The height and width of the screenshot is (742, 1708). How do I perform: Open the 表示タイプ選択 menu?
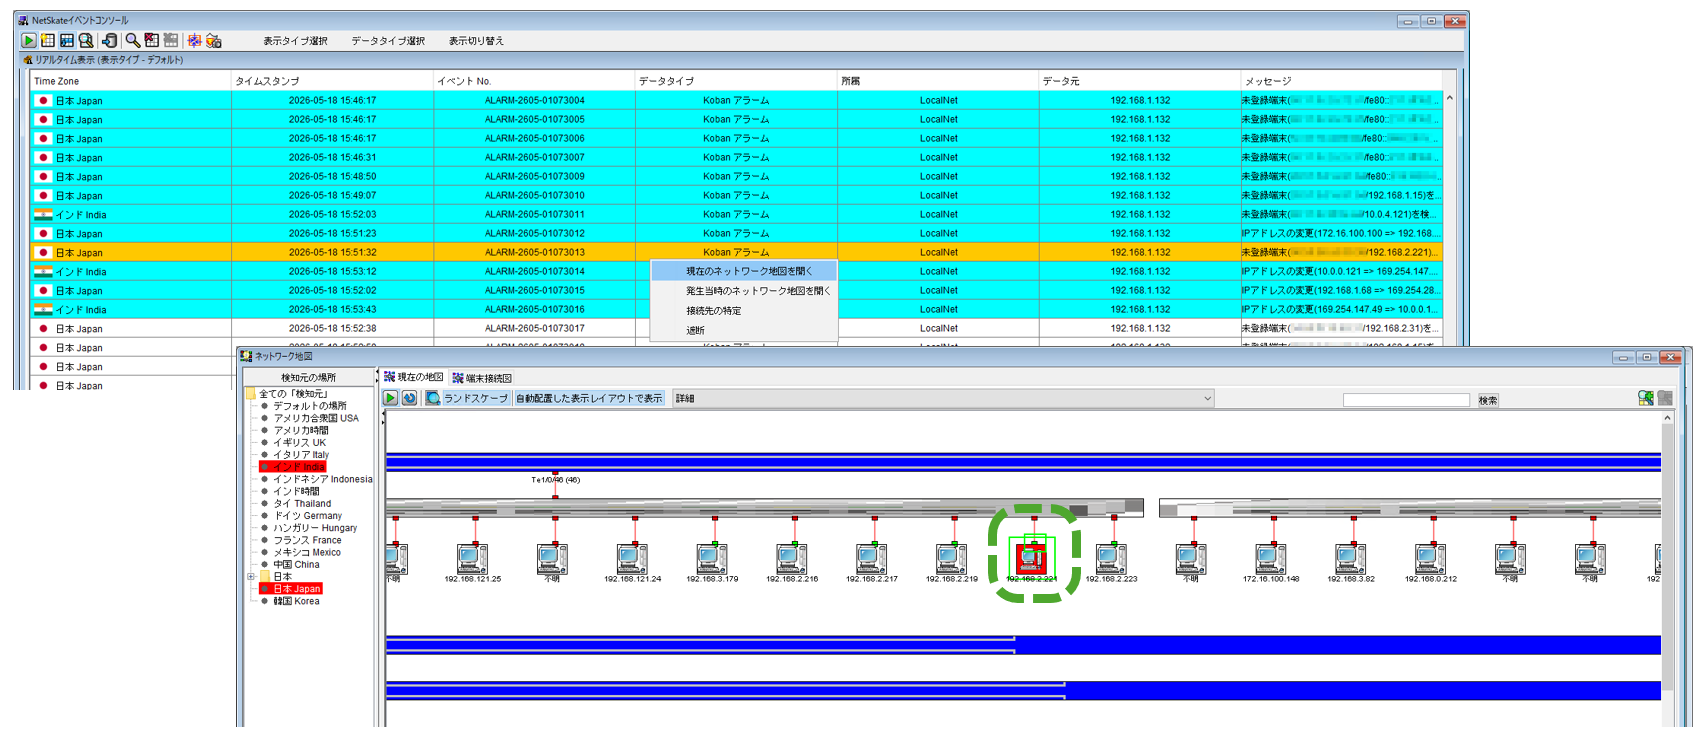click(x=295, y=41)
